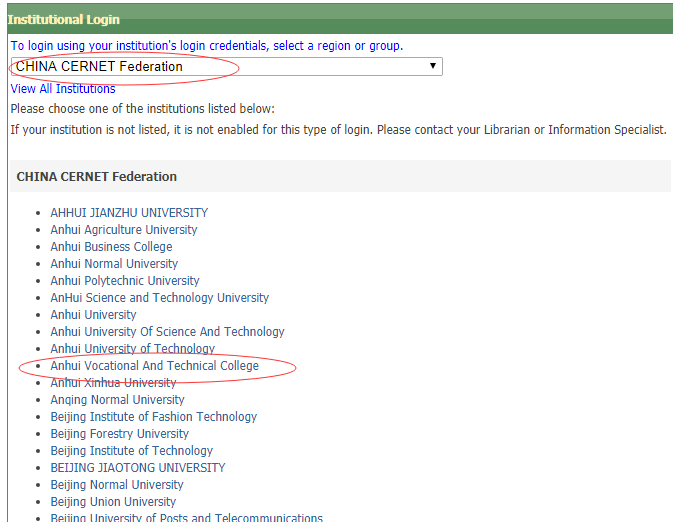Choose Anhui Agriculture University

pos(124,230)
